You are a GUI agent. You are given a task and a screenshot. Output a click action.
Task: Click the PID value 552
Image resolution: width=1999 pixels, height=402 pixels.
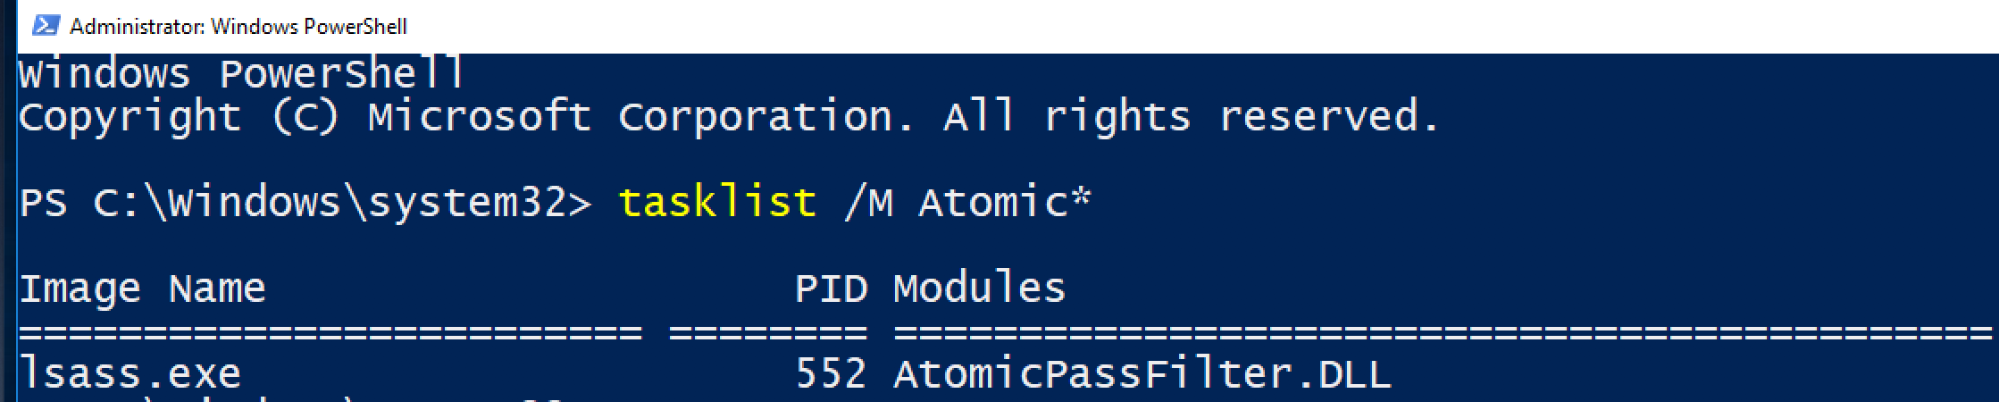[x=830, y=374]
